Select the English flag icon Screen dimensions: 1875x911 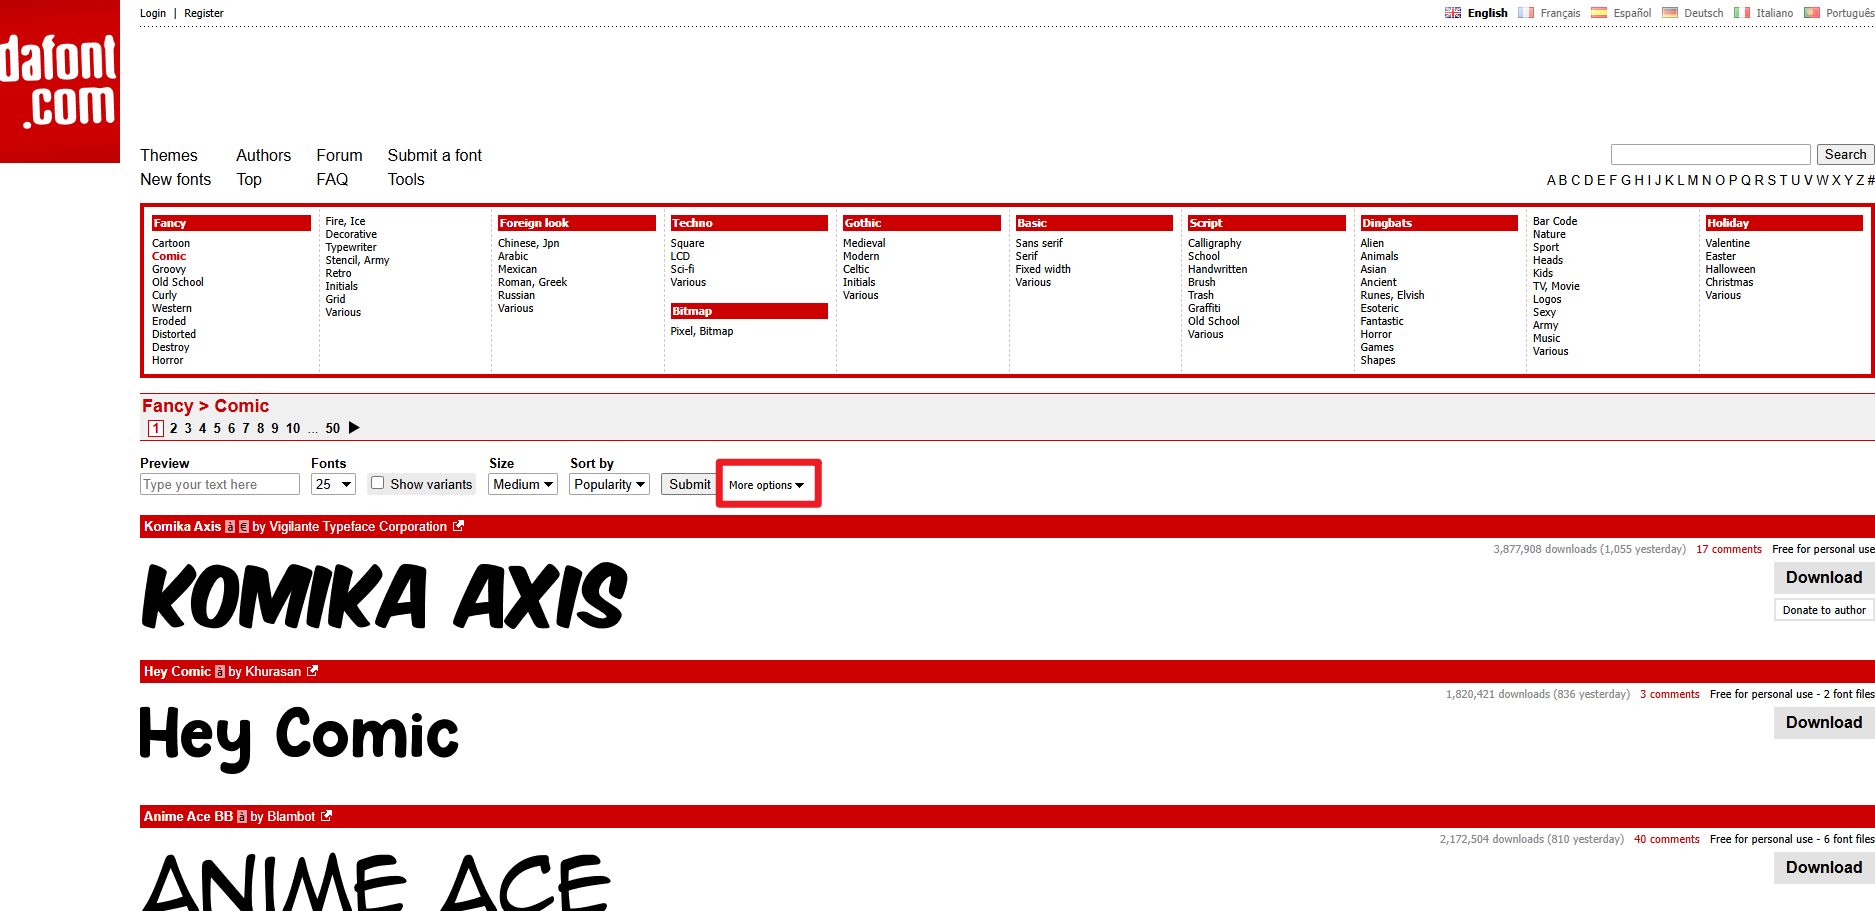[x=1453, y=13]
